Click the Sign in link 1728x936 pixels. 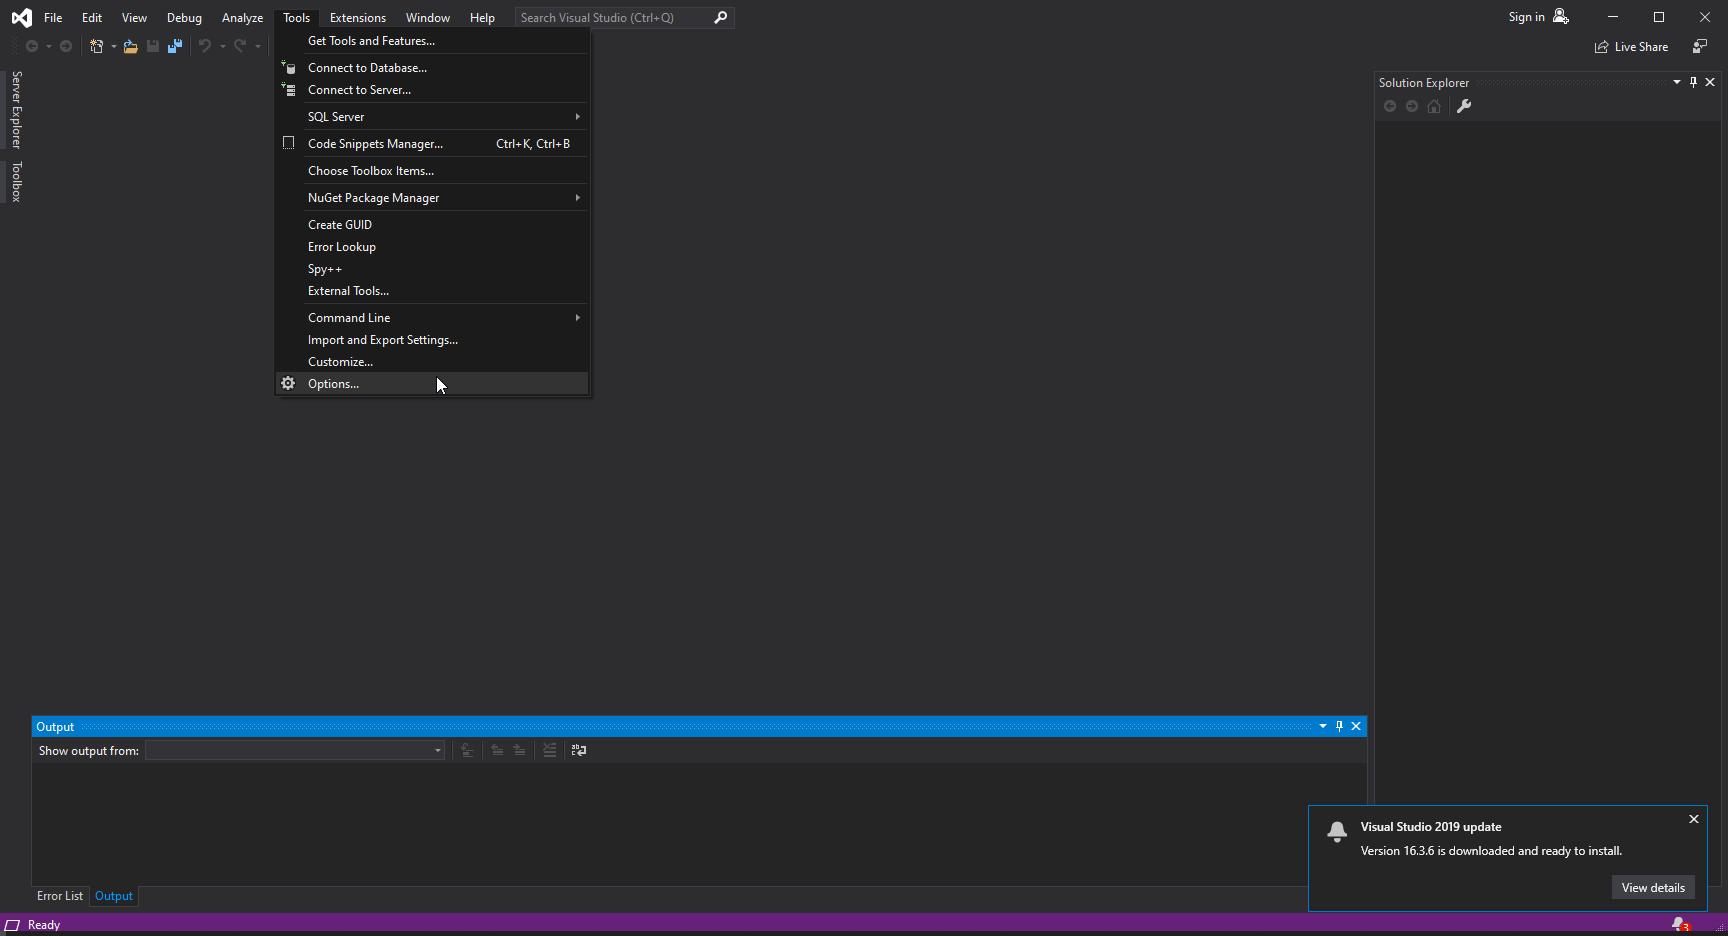(1526, 17)
